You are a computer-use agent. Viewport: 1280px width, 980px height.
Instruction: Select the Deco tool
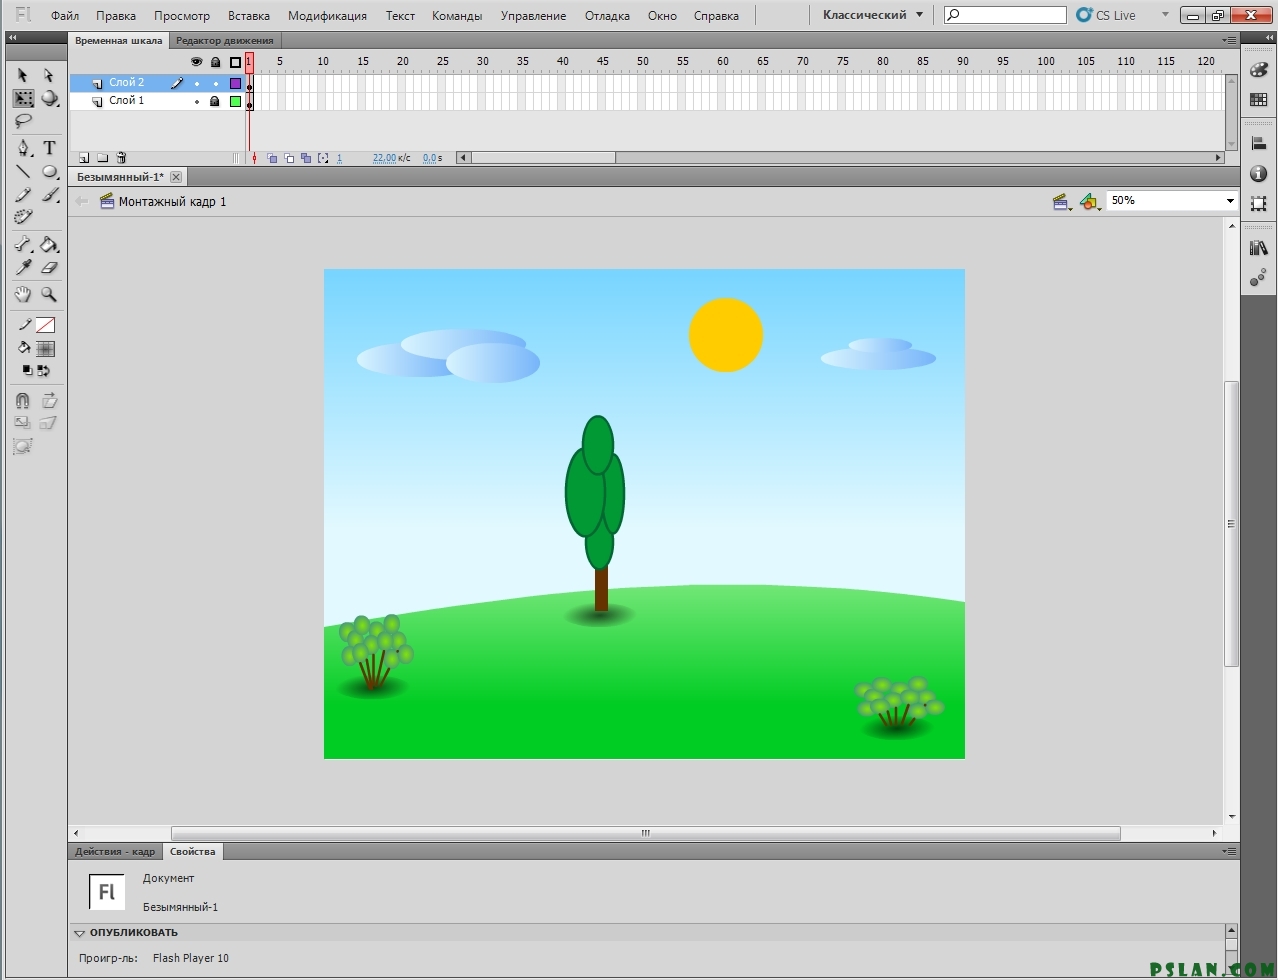click(x=23, y=217)
